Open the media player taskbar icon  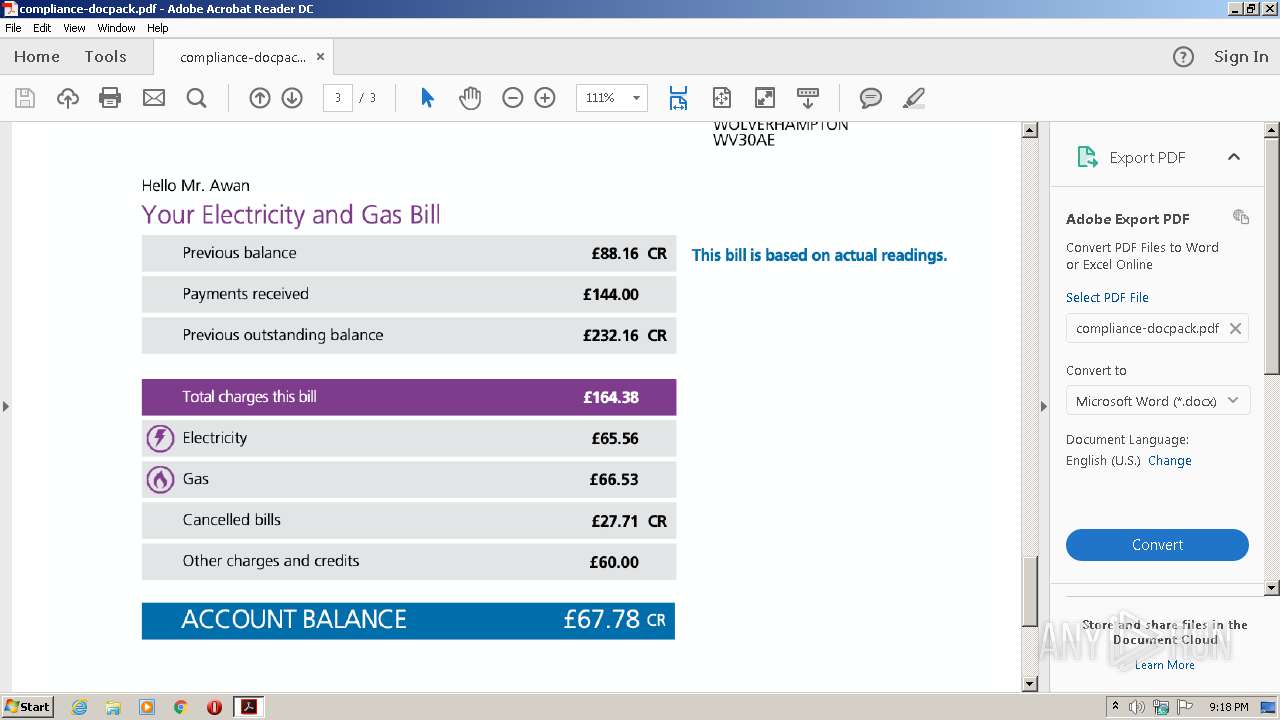coord(147,707)
